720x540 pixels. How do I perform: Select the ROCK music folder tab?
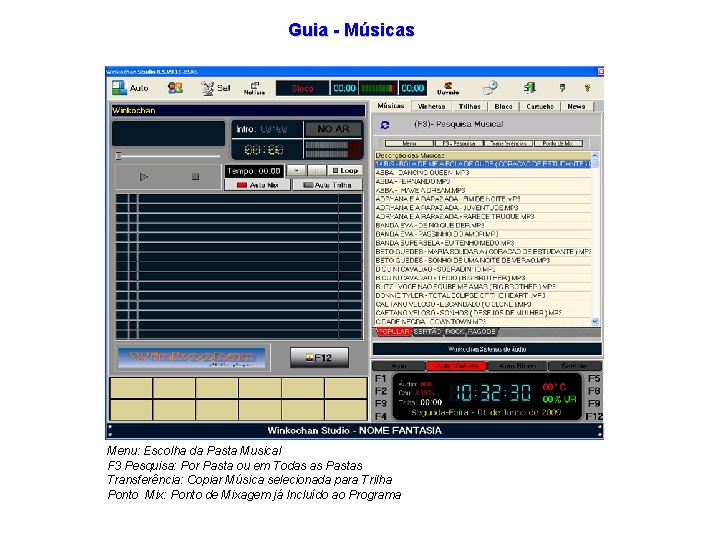click(x=455, y=332)
